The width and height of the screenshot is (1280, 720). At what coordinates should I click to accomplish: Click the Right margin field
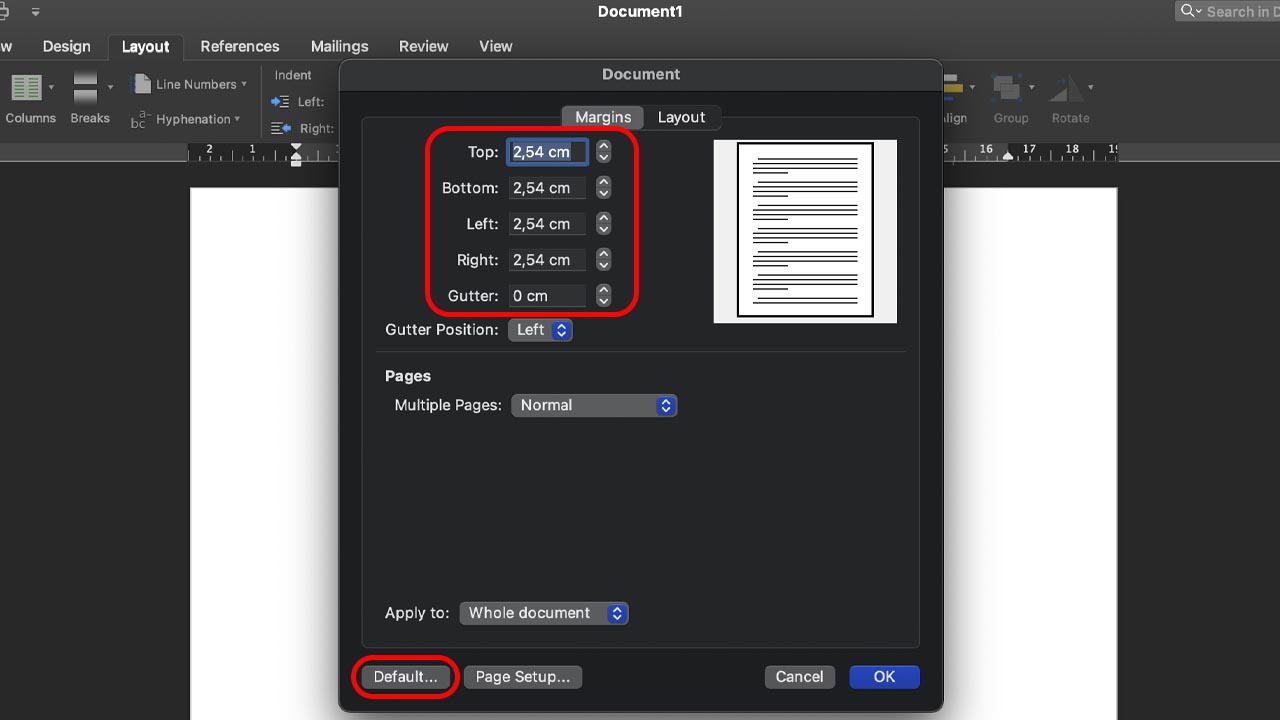coord(548,260)
